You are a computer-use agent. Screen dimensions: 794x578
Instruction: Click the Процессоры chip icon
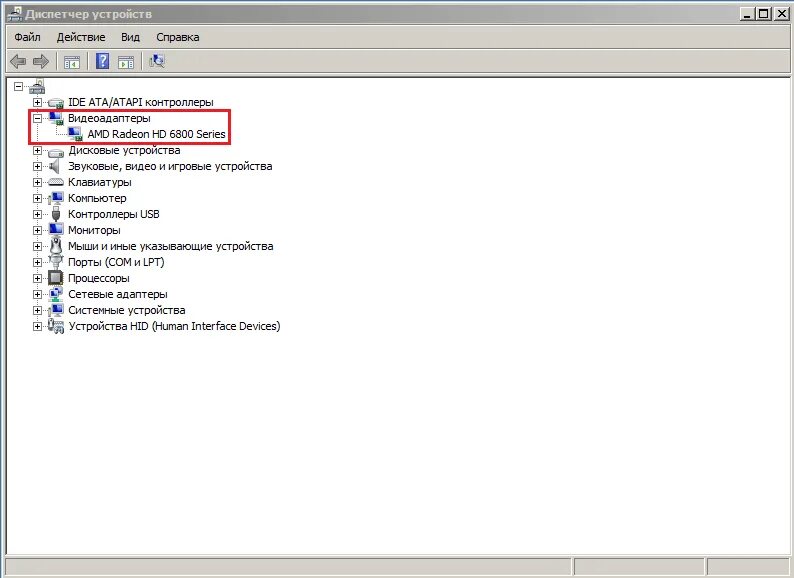56,278
